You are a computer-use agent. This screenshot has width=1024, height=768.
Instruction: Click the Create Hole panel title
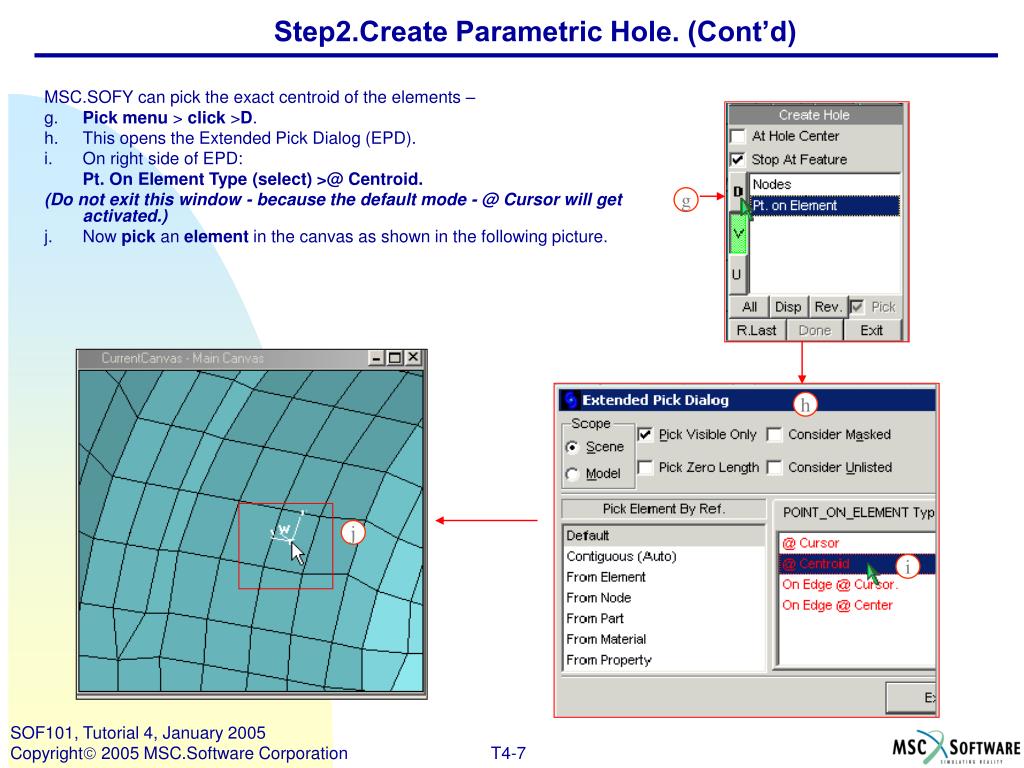pyautogui.click(x=814, y=115)
